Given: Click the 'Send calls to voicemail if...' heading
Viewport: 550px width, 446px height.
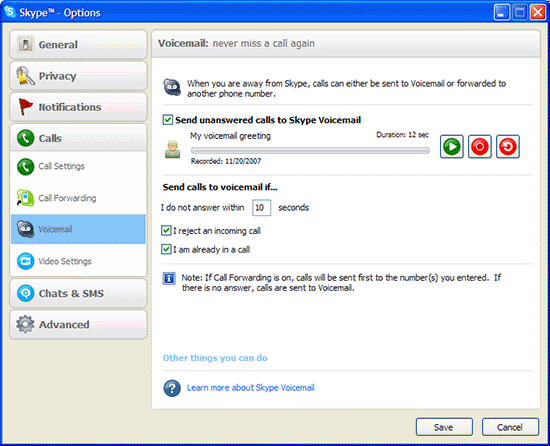Looking at the screenshot, I should click(220, 187).
